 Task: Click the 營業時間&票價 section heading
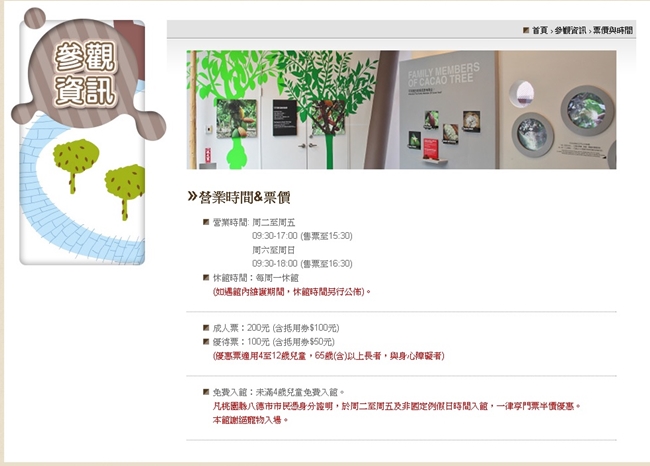click(x=245, y=197)
